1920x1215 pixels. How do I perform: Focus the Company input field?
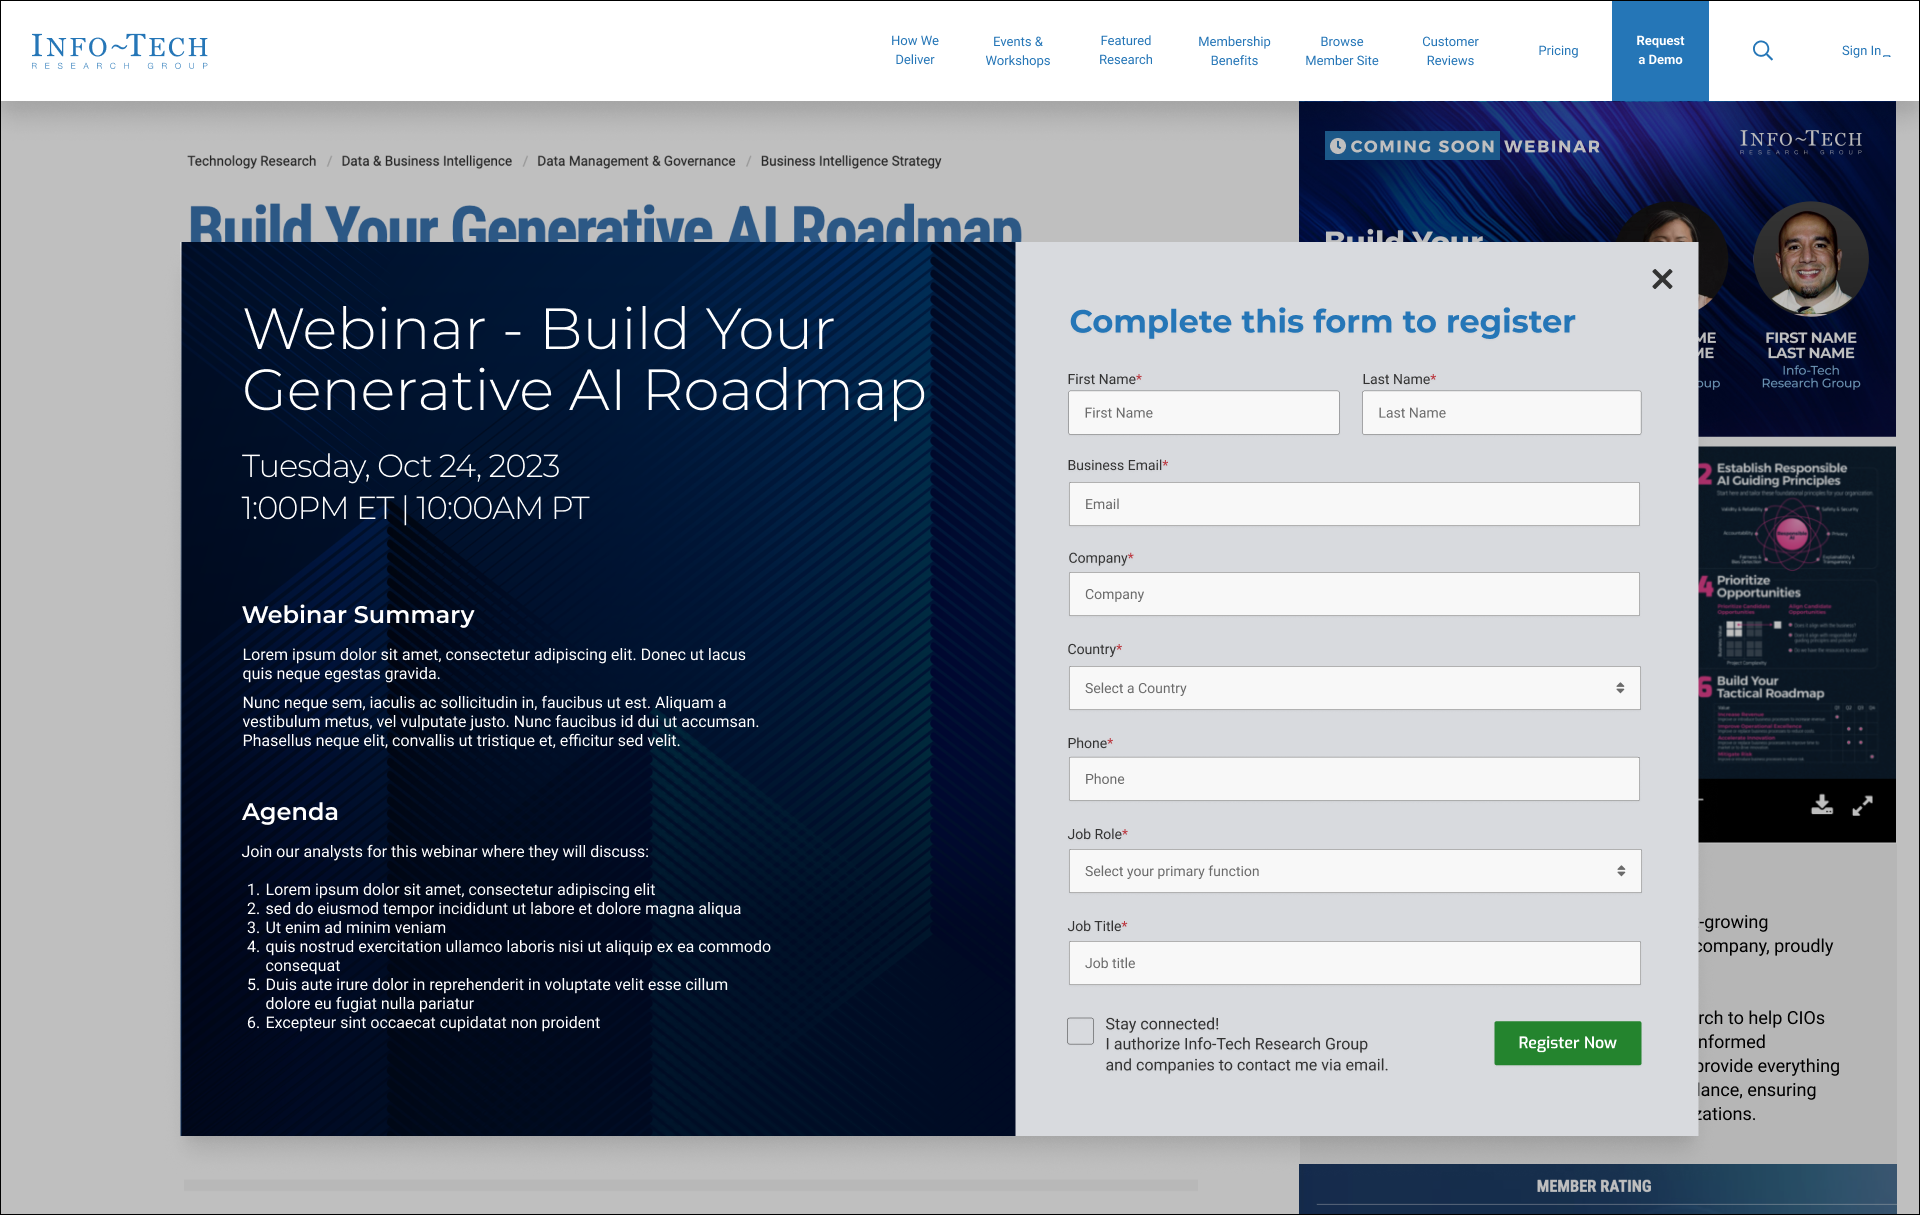pyautogui.click(x=1354, y=594)
